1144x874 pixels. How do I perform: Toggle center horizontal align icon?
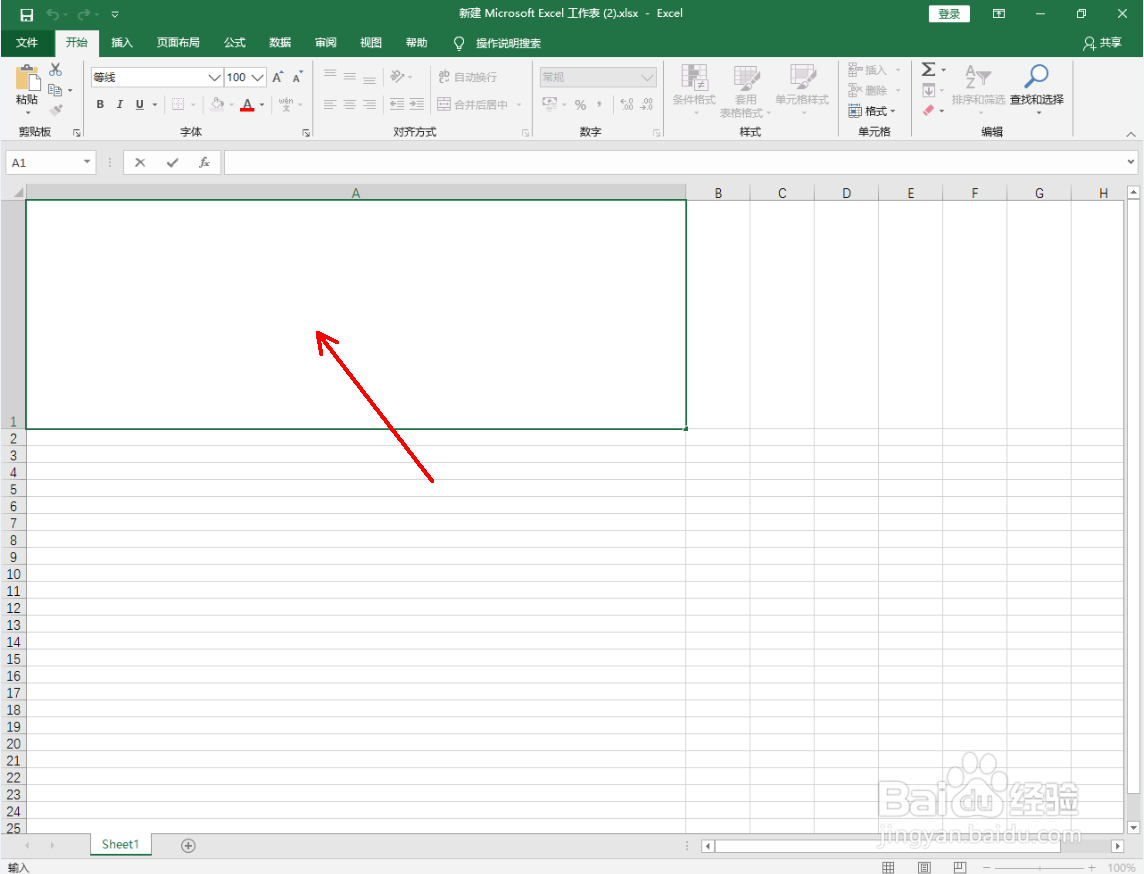click(x=349, y=104)
